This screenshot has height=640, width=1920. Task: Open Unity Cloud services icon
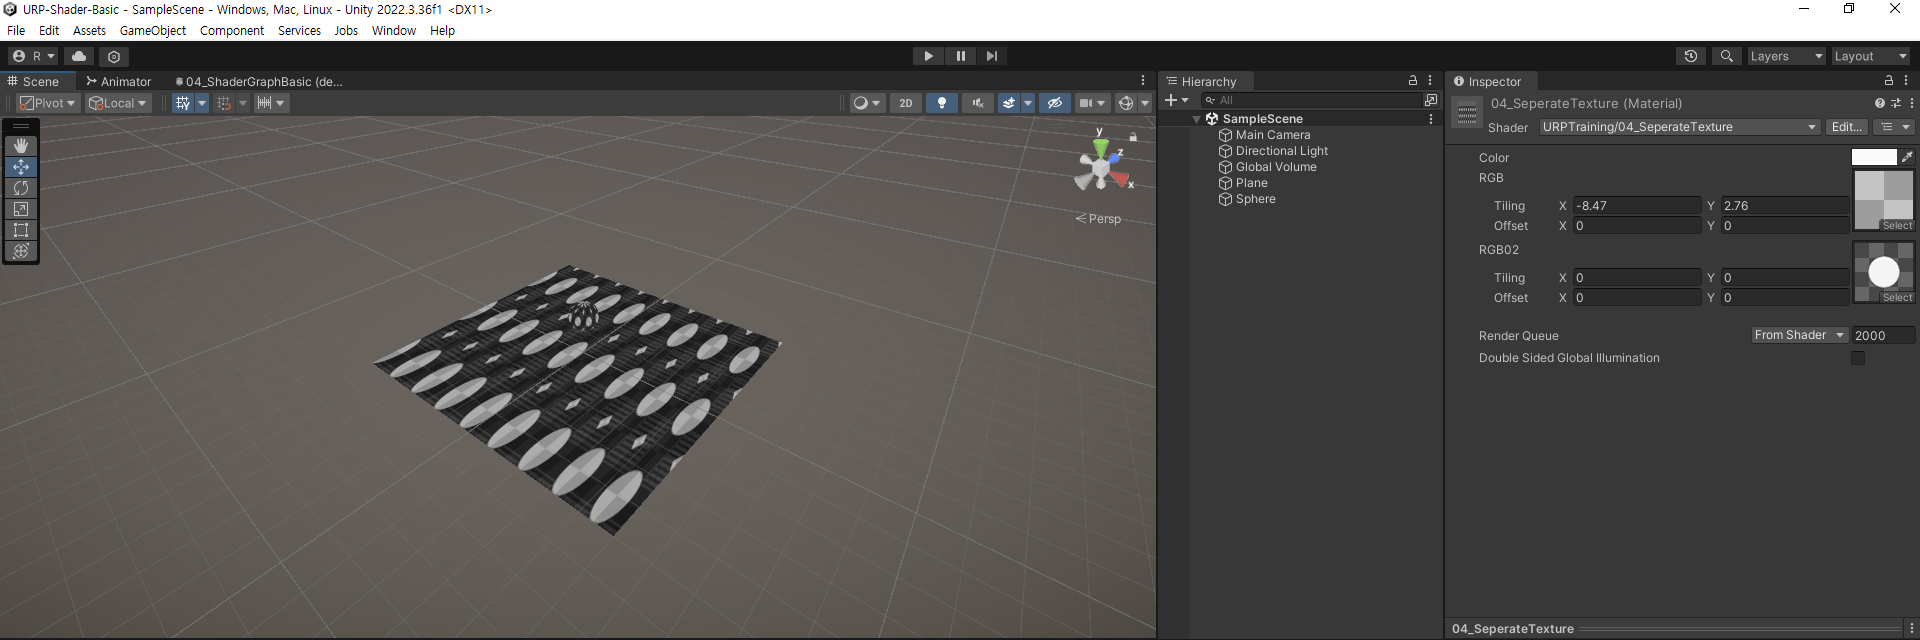79,56
